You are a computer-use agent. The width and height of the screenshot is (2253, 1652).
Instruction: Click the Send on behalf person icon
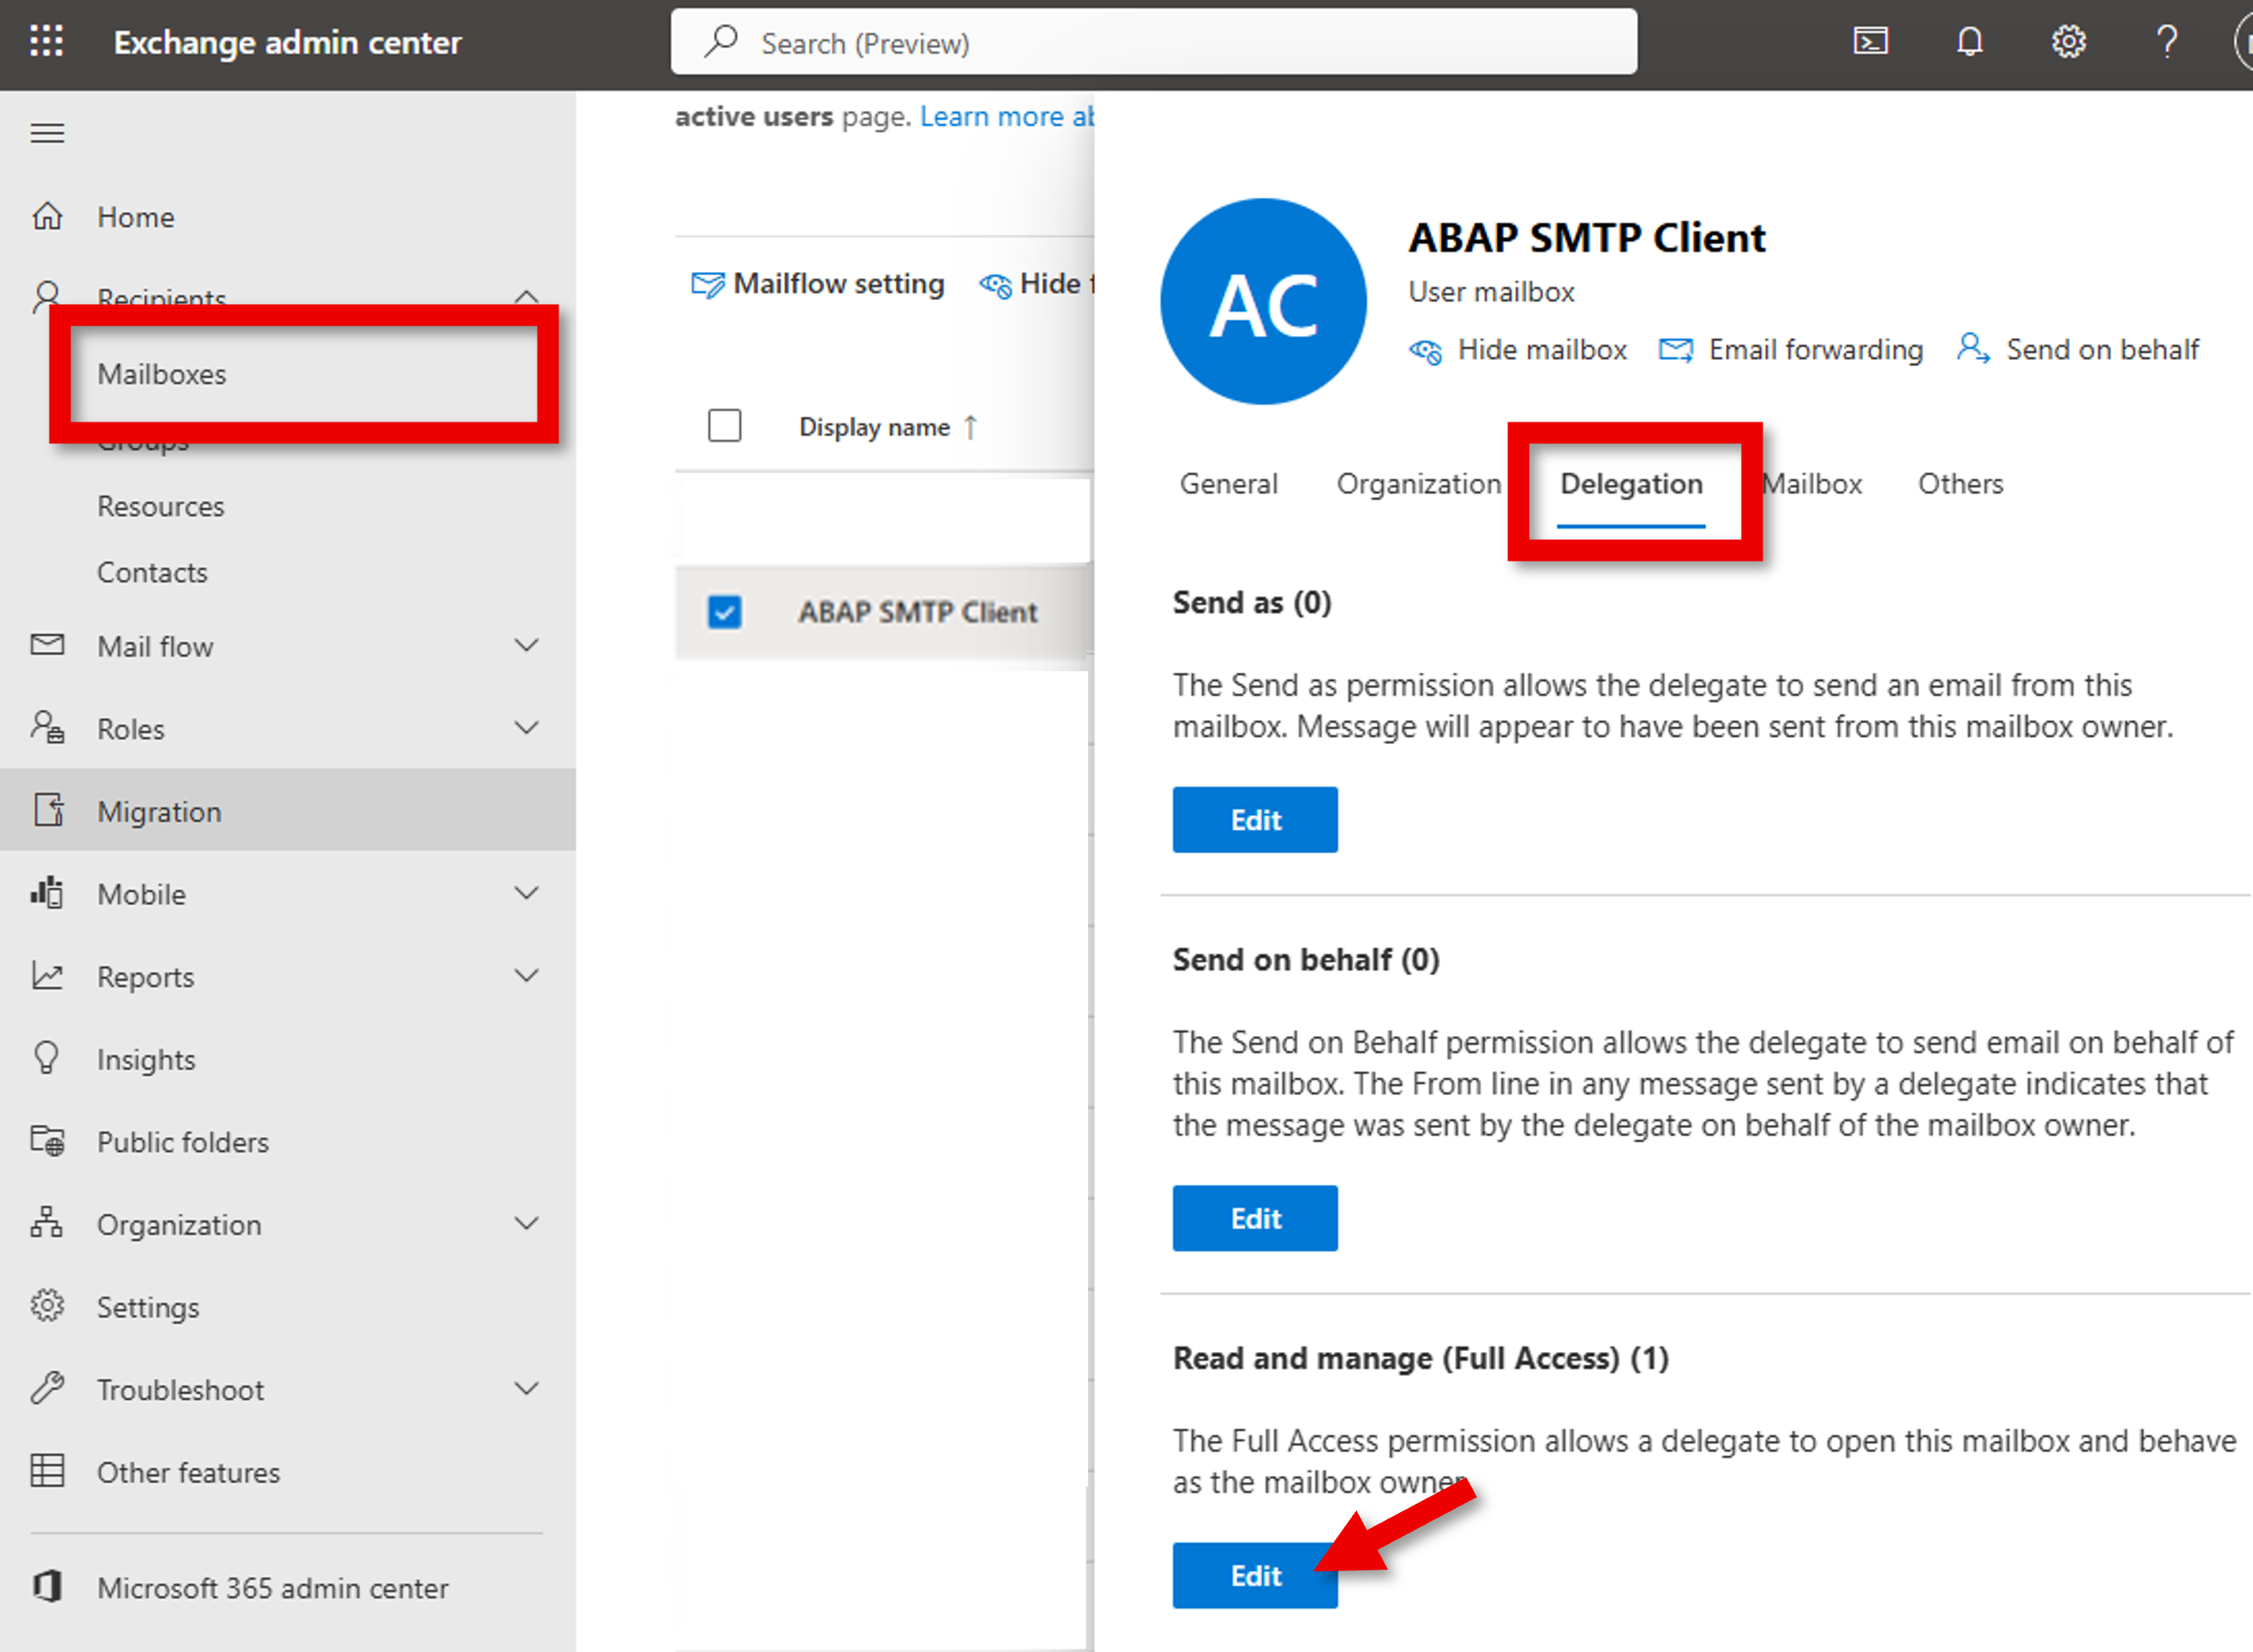click(x=1972, y=349)
